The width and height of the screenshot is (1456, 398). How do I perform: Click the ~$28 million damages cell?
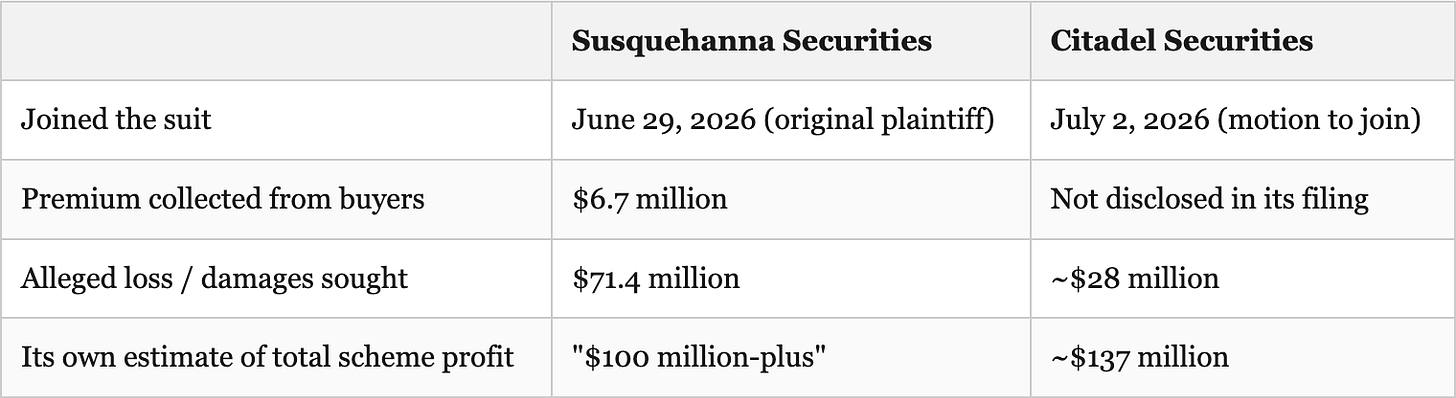tap(1242, 278)
